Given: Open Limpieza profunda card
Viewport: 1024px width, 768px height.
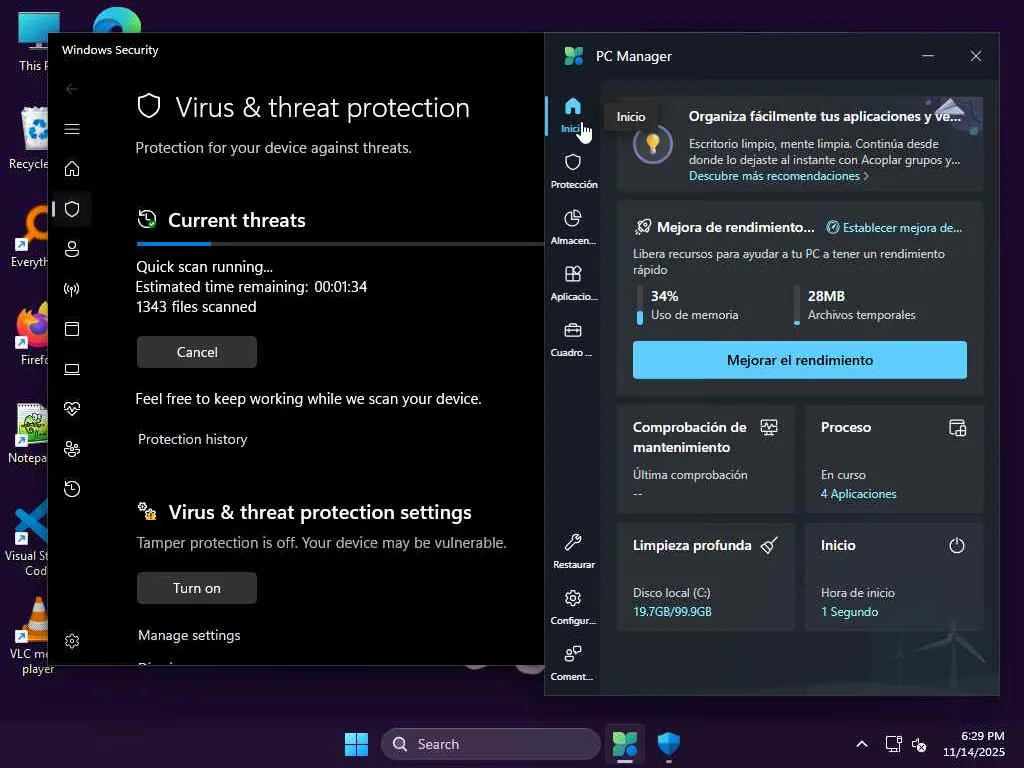Looking at the screenshot, I should pyautogui.click(x=705, y=577).
